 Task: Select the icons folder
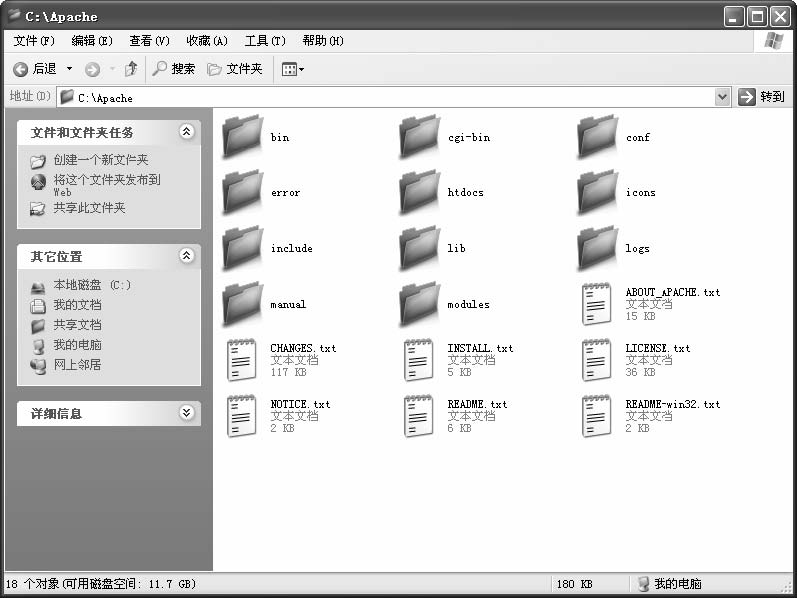point(598,192)
